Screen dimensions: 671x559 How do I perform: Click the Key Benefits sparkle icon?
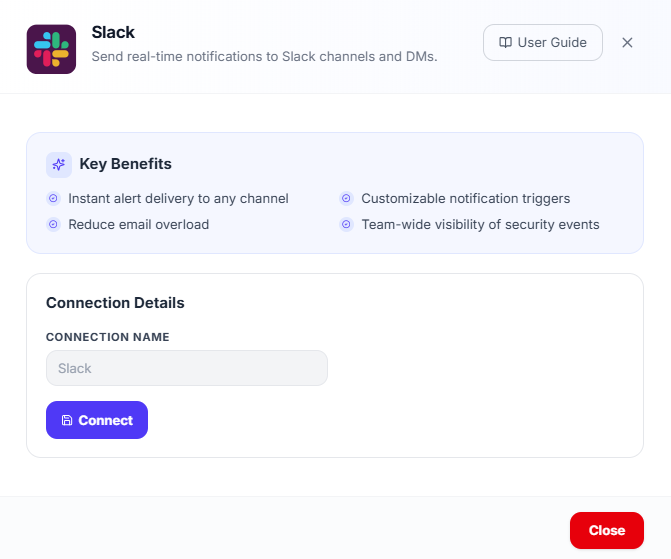click(59, 164)
